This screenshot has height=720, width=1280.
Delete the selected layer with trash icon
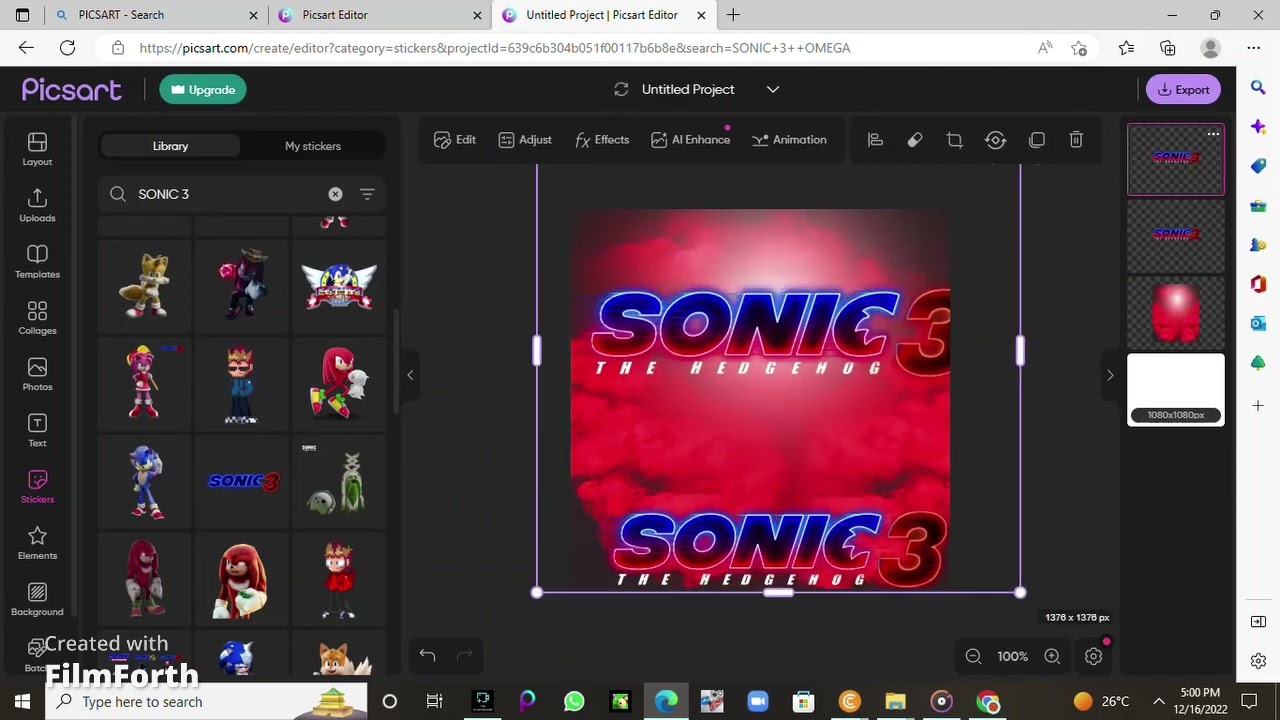coord(1076,140)
